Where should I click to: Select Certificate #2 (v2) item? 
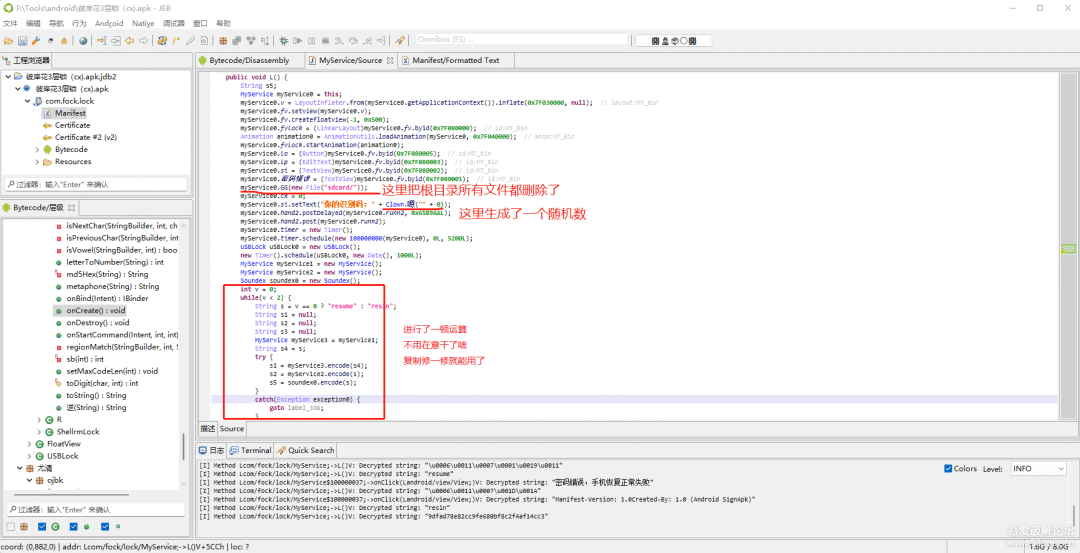86,137
